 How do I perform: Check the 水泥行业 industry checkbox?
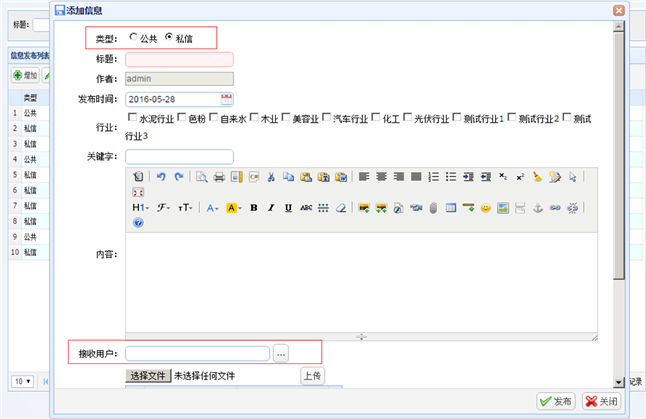pyautogui.click(x=133, y=118)
